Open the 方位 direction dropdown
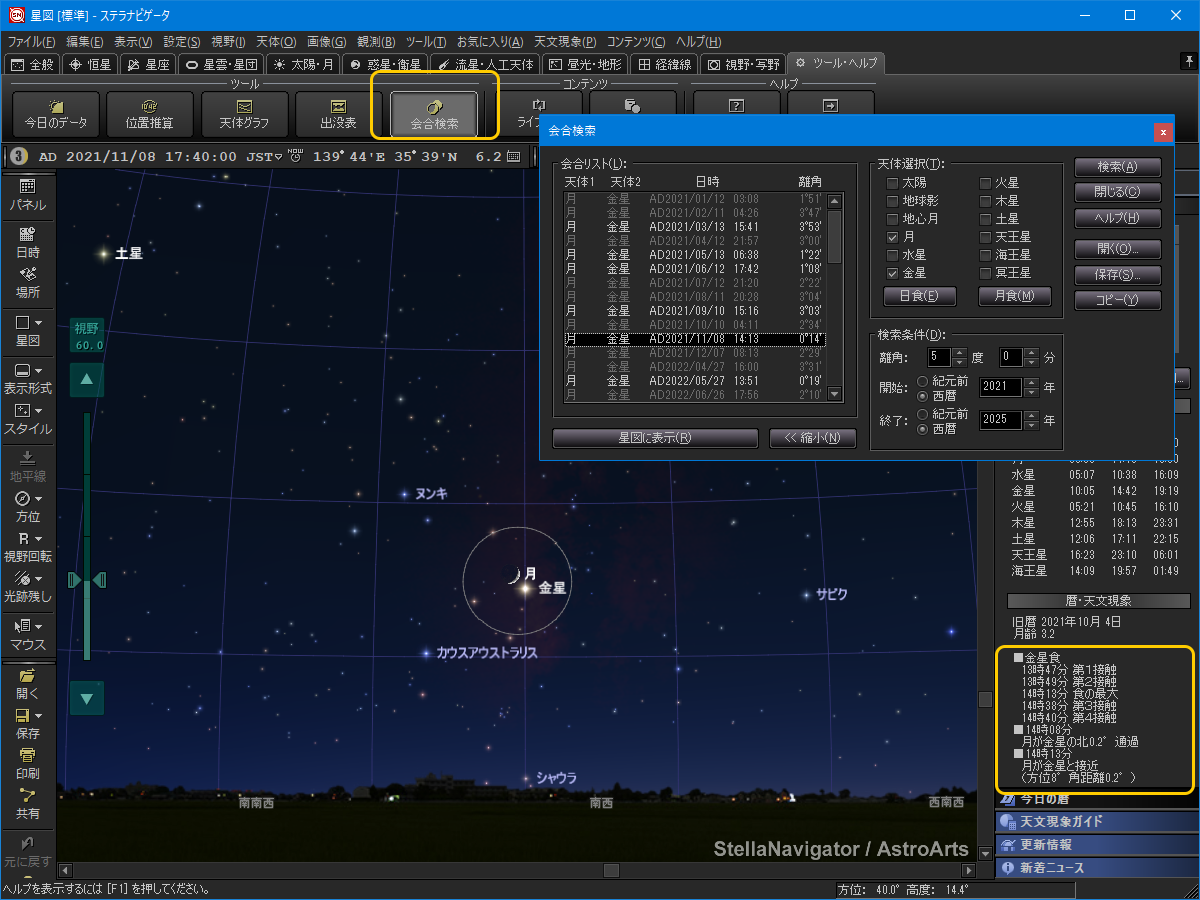1200x900 pixels. [x=27, y=506]
